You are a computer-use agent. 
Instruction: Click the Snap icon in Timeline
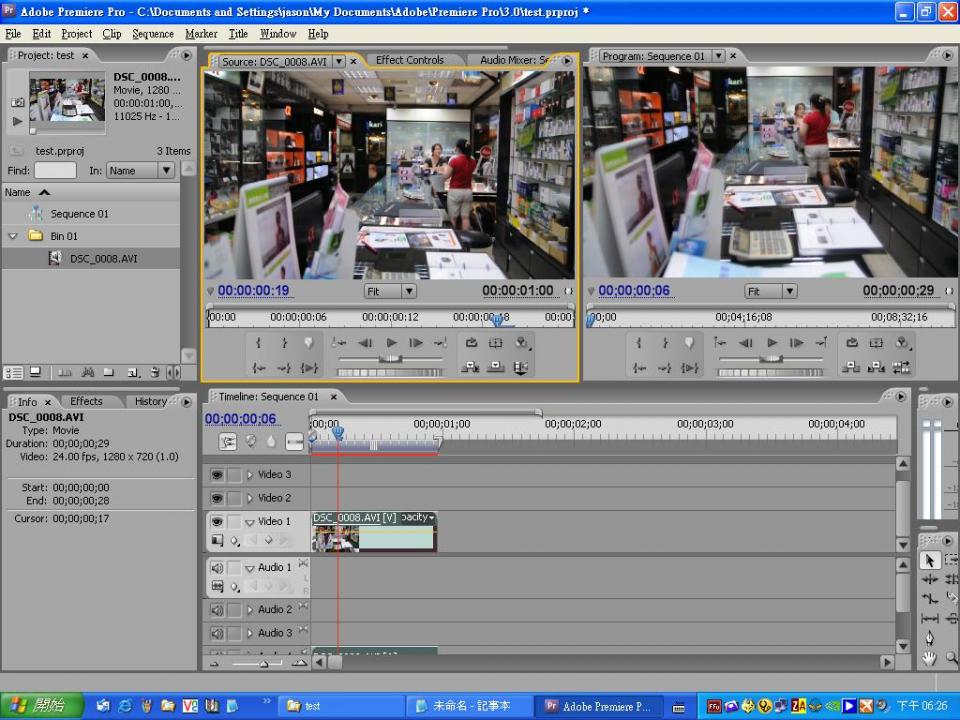pyautogui.click(x=228, y=441)
